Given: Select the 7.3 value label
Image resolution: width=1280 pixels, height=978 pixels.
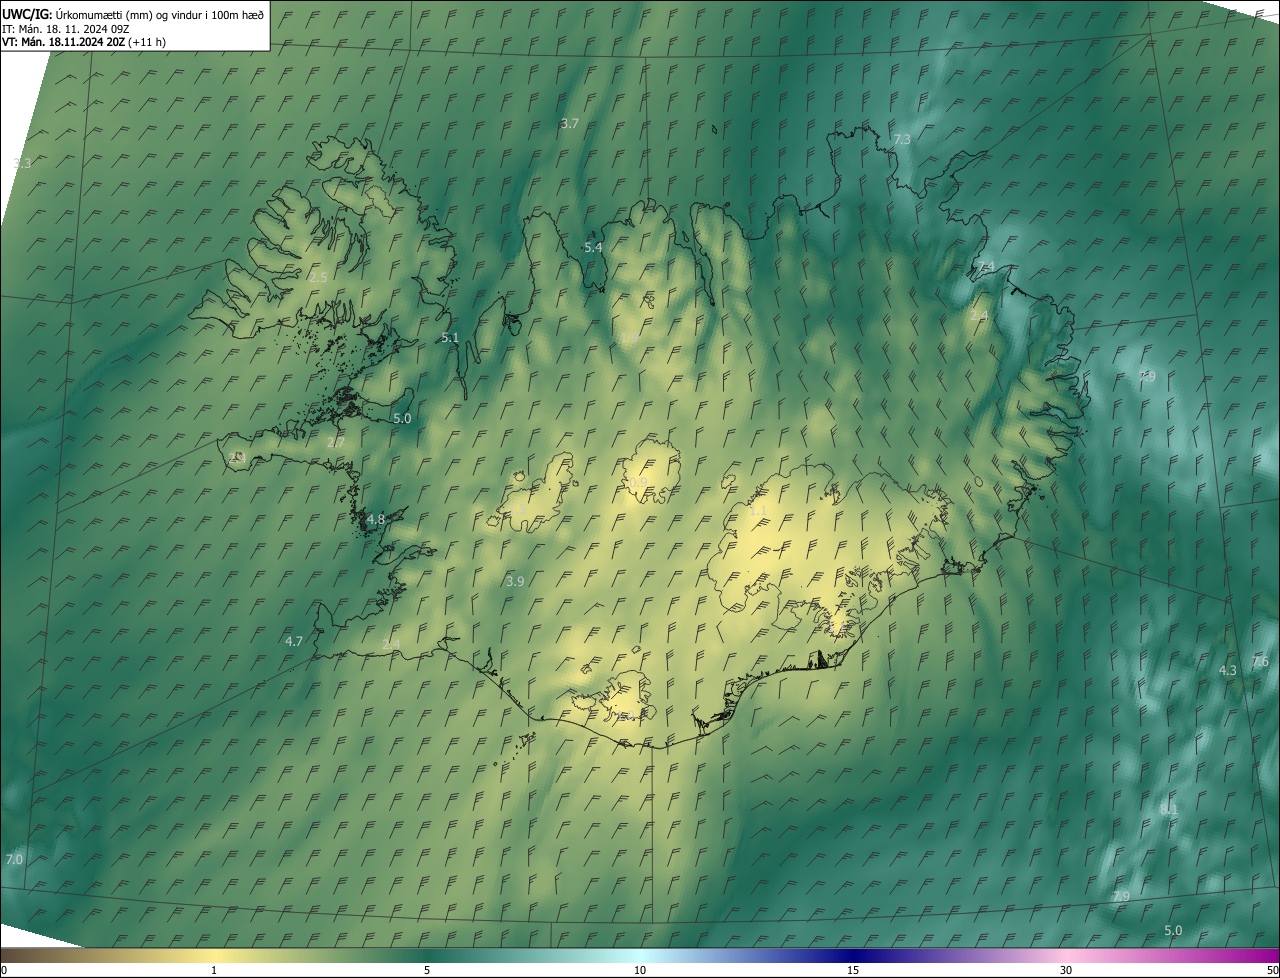Looking at the screenshot, I should 902,139.
